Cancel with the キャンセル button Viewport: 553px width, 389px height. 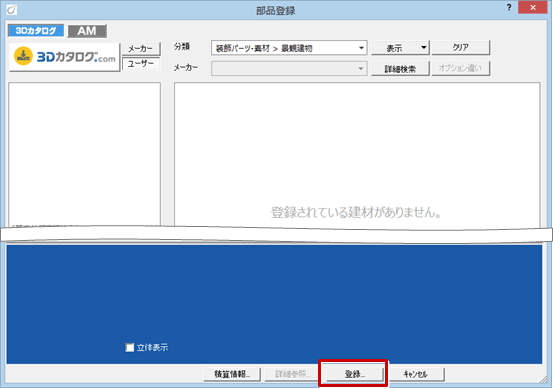click(x=415, y=374)
